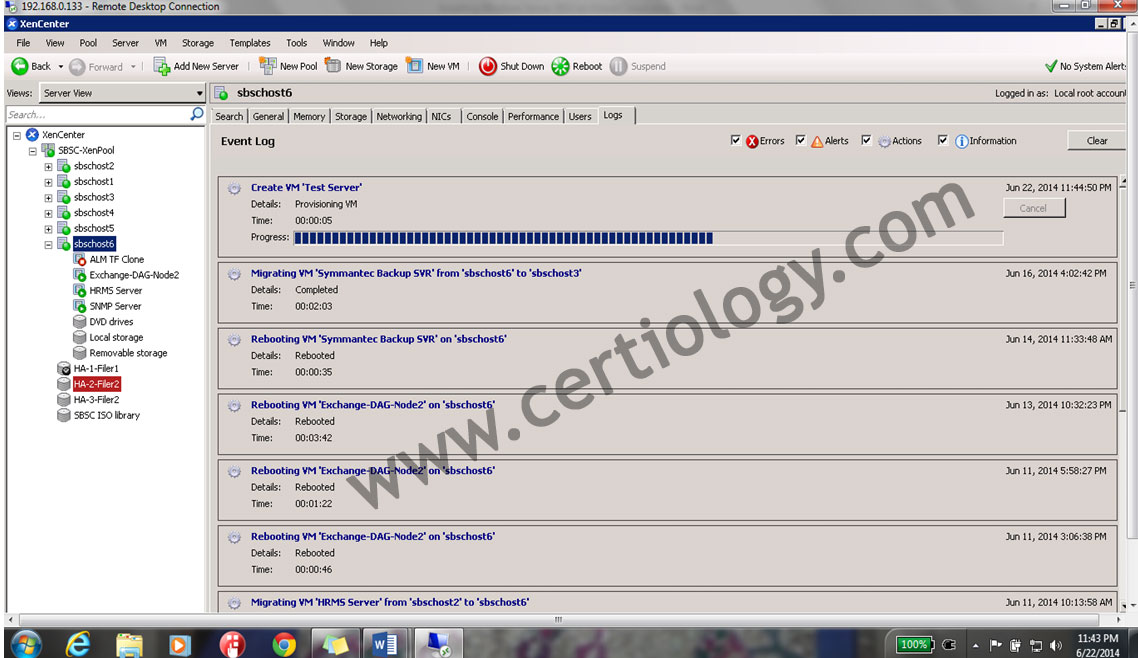Select the ALM TF Clone VM icon
The width and height of the screenshot is (1138, 658).
(80, 259)
